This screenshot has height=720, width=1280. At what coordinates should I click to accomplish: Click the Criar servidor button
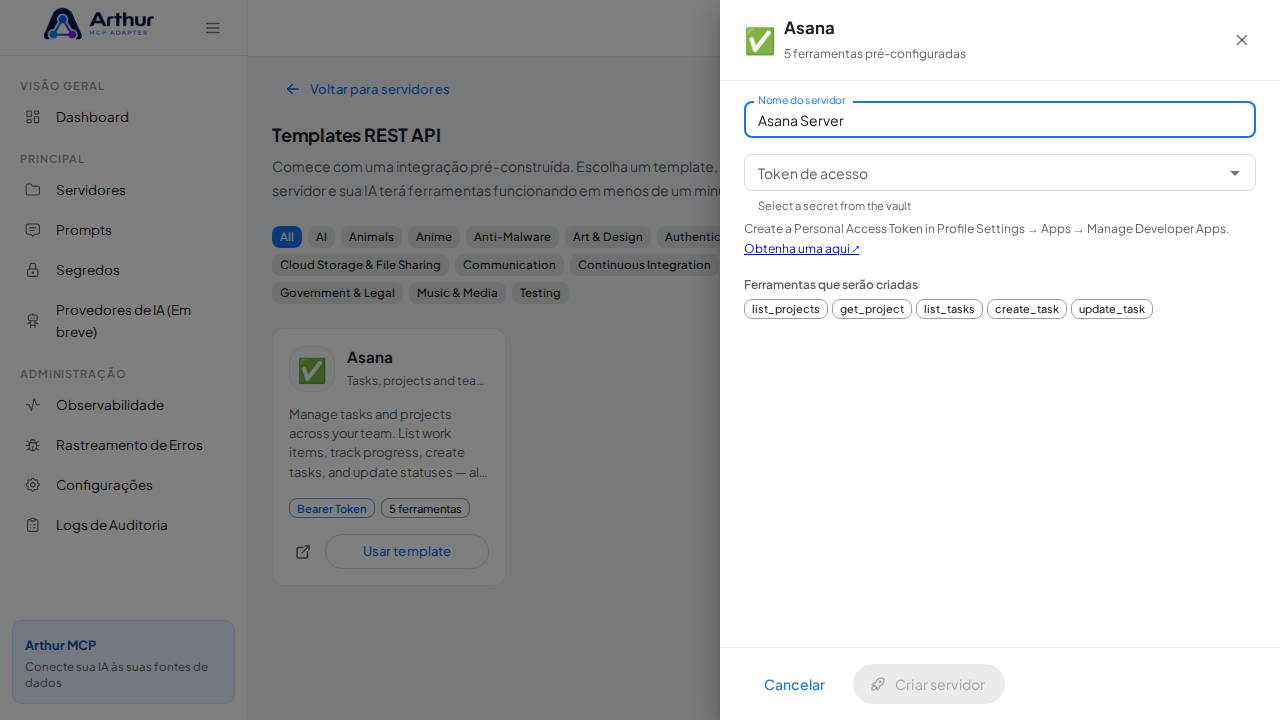pyautogui.click(x=929, y=684)
